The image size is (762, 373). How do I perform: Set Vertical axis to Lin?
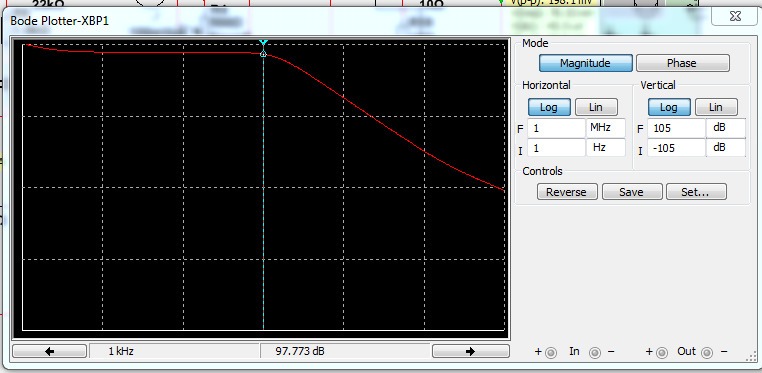[716, 107]
